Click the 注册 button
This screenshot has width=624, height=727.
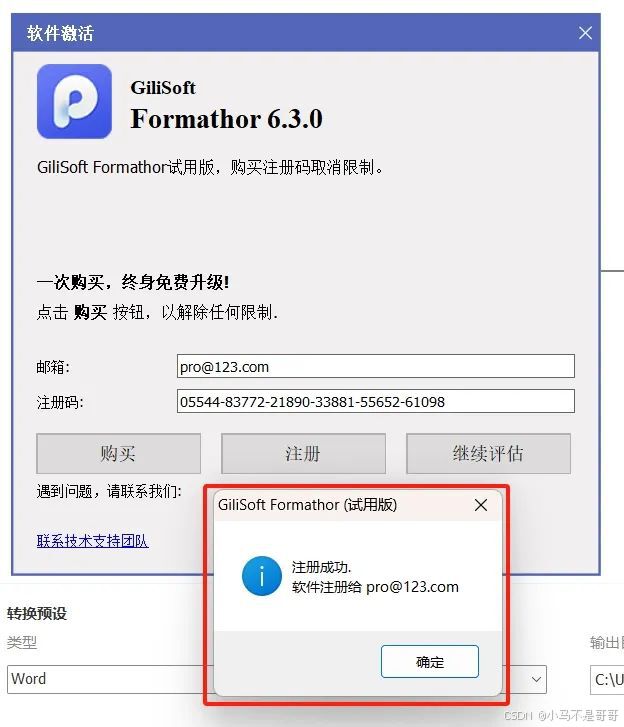click(303, 453)
